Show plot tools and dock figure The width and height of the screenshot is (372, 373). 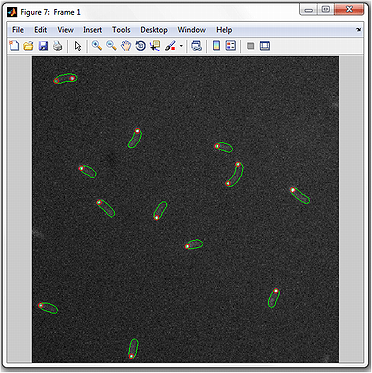click(x=265, y=46)
